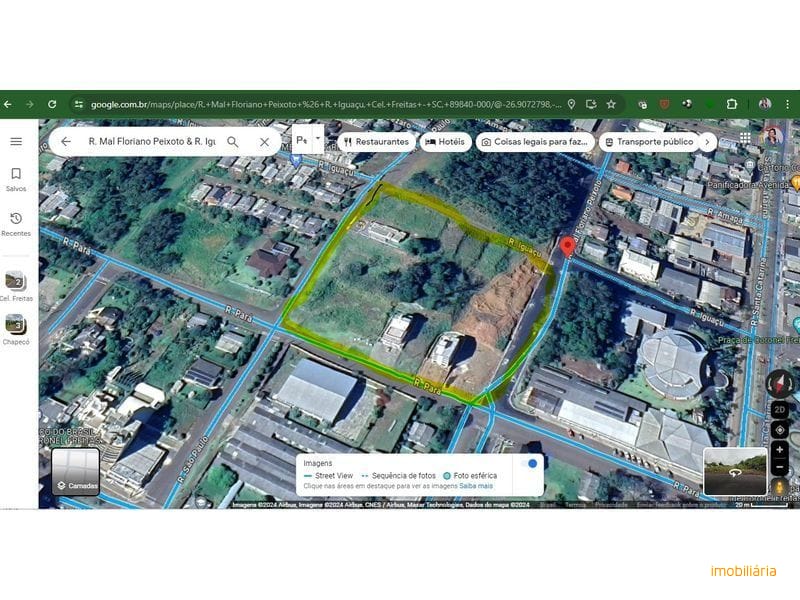Switch the map to 2D view
The height and width of the screenshot is (600, 800).
(780, 410)
